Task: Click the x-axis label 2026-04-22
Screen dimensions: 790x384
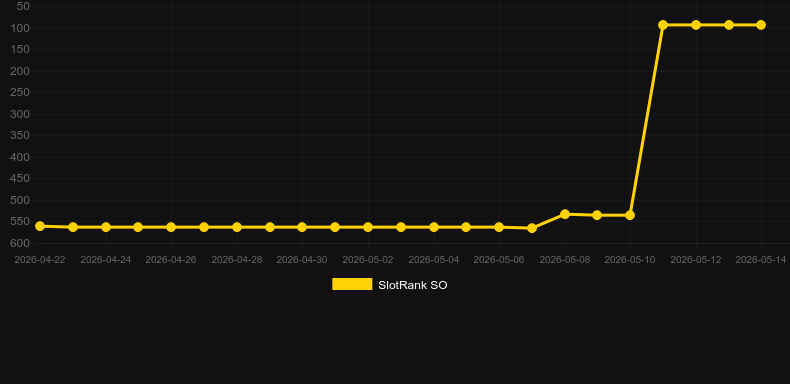Action: (40, 260)
